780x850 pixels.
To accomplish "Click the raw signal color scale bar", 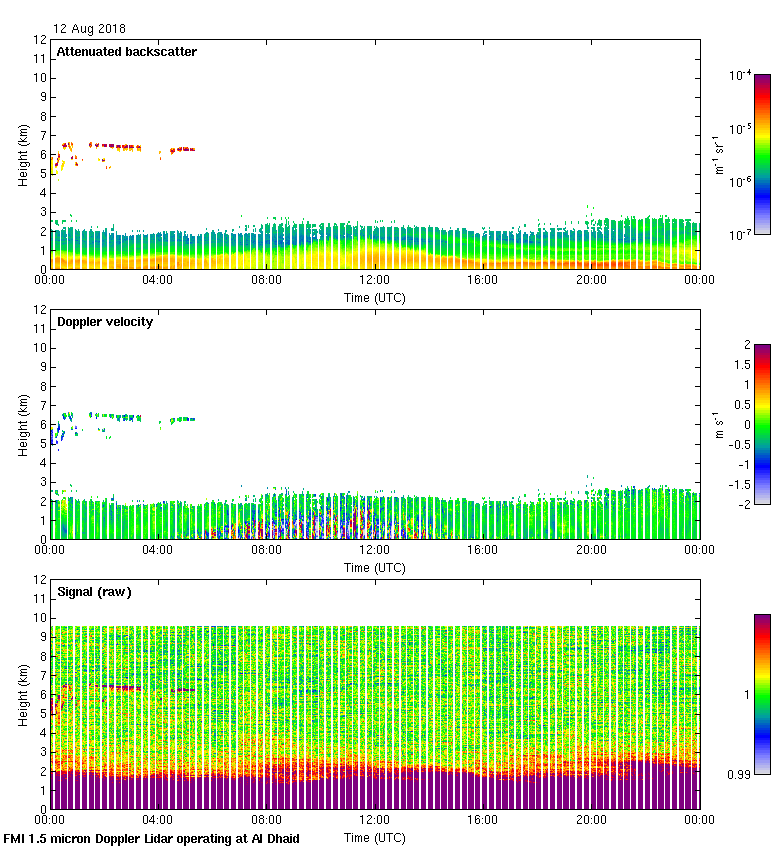I will [762, 694].
